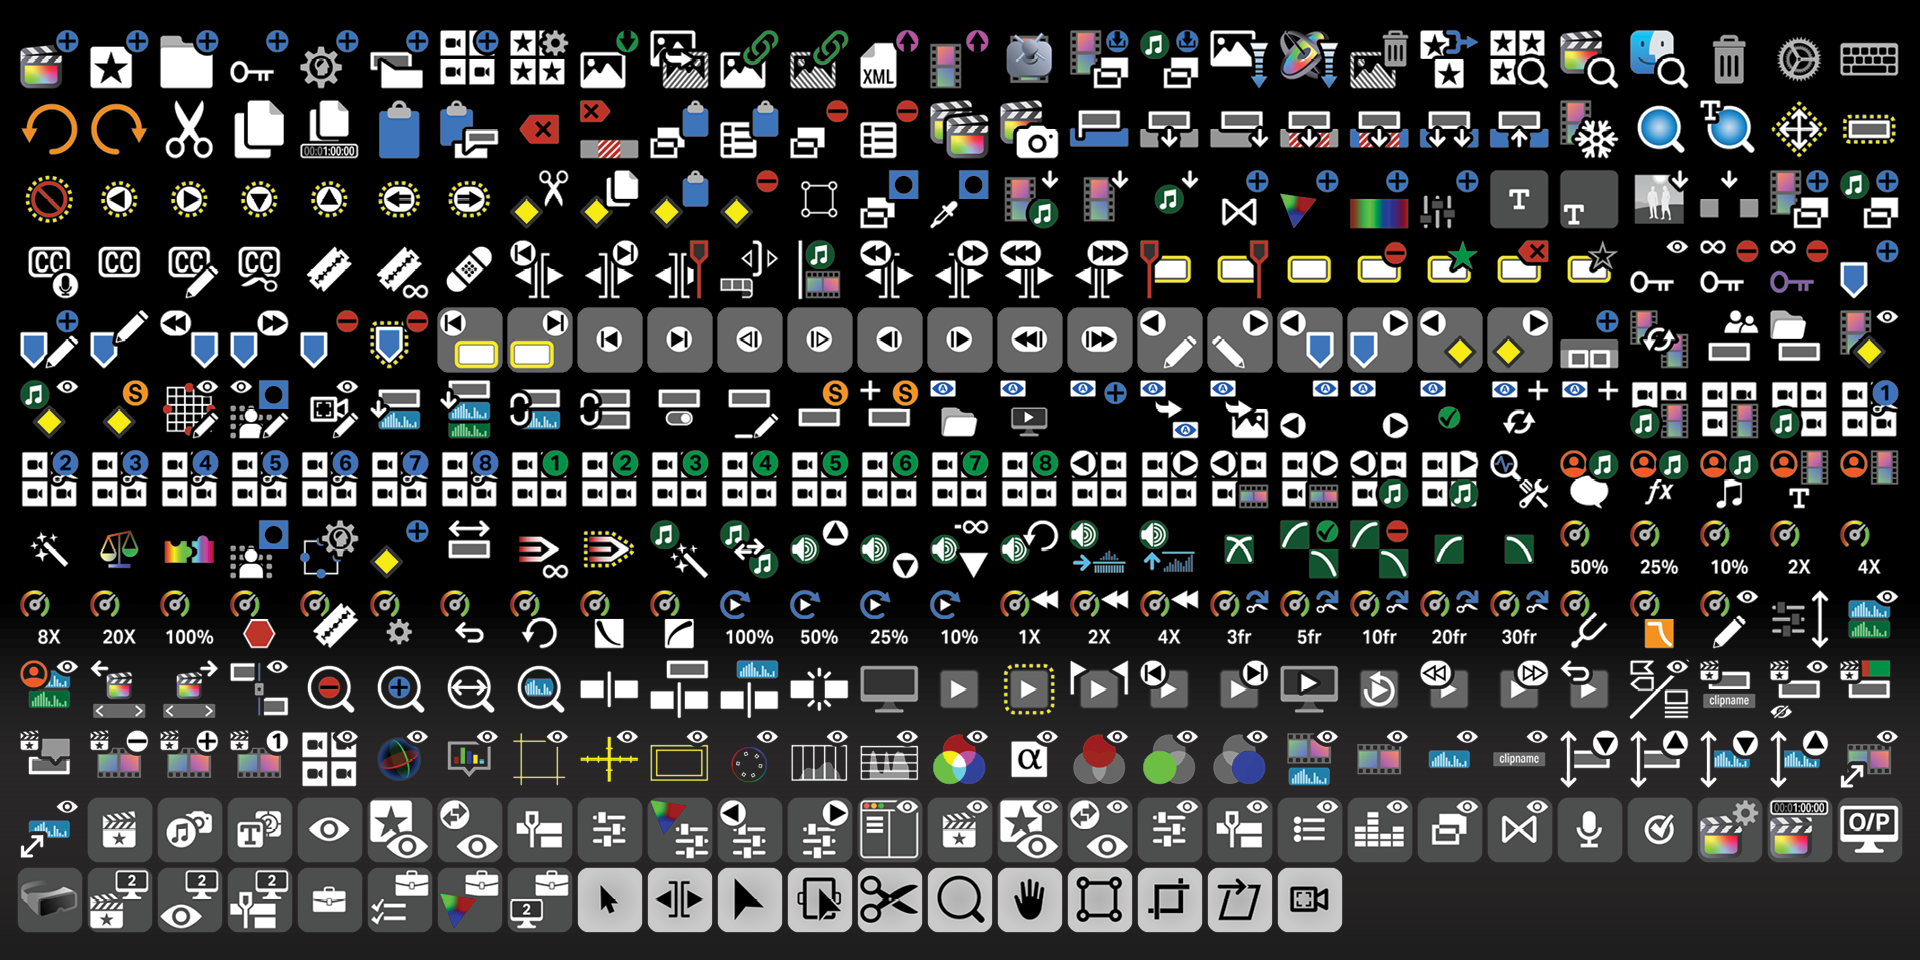
Task: Click the gray button with double rewind arrows
Action: coord(1030,340)
